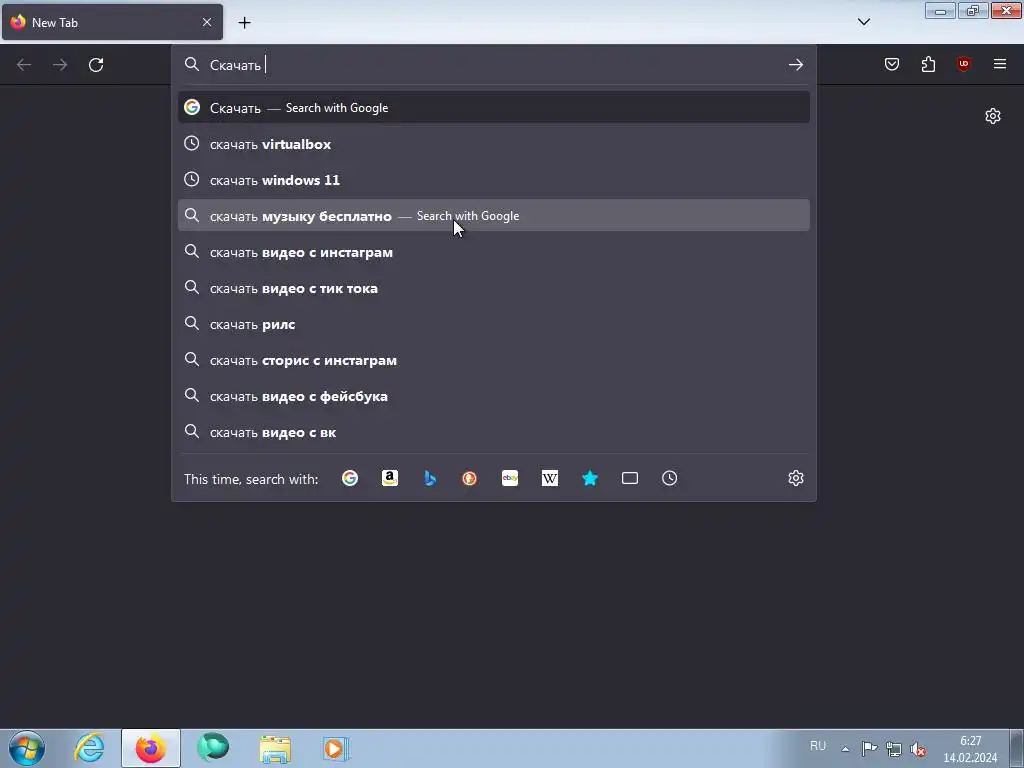Search this time with Bing
The image size is (1024, 768).
(x=430, y=479)
